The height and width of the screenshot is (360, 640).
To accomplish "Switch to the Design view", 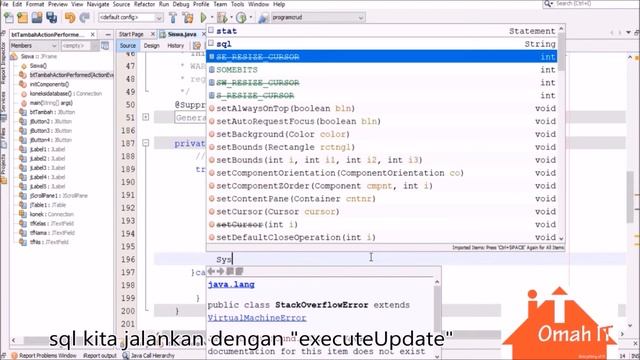I will (151, 46).
